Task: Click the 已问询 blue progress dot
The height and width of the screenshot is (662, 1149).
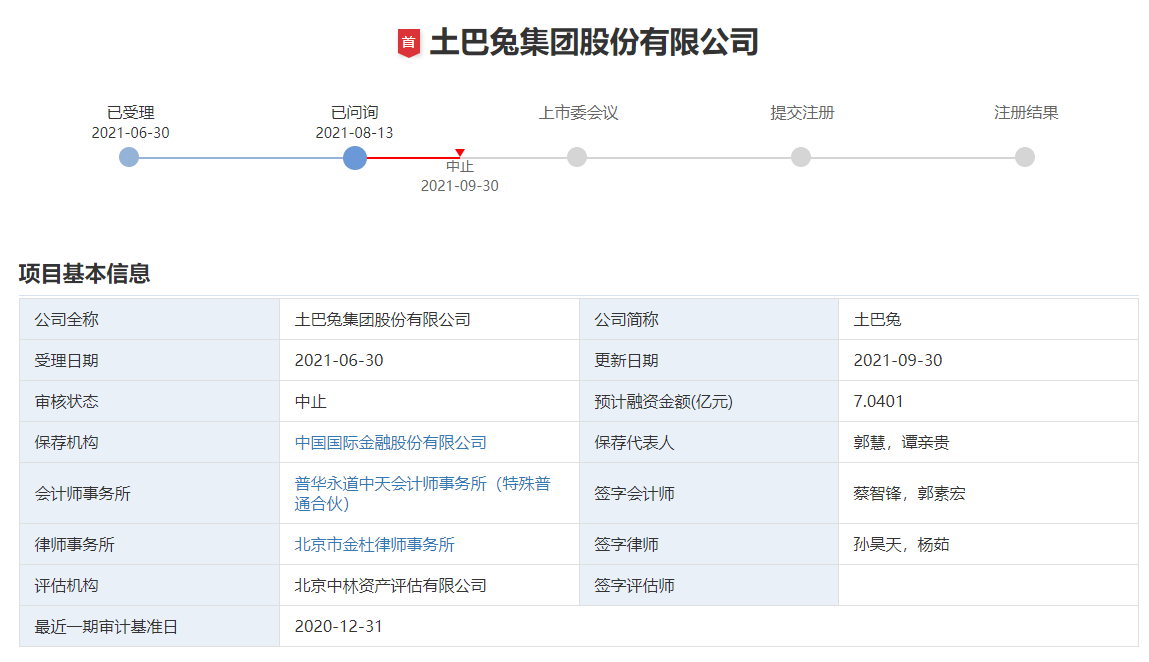Action: coord(355,157)
